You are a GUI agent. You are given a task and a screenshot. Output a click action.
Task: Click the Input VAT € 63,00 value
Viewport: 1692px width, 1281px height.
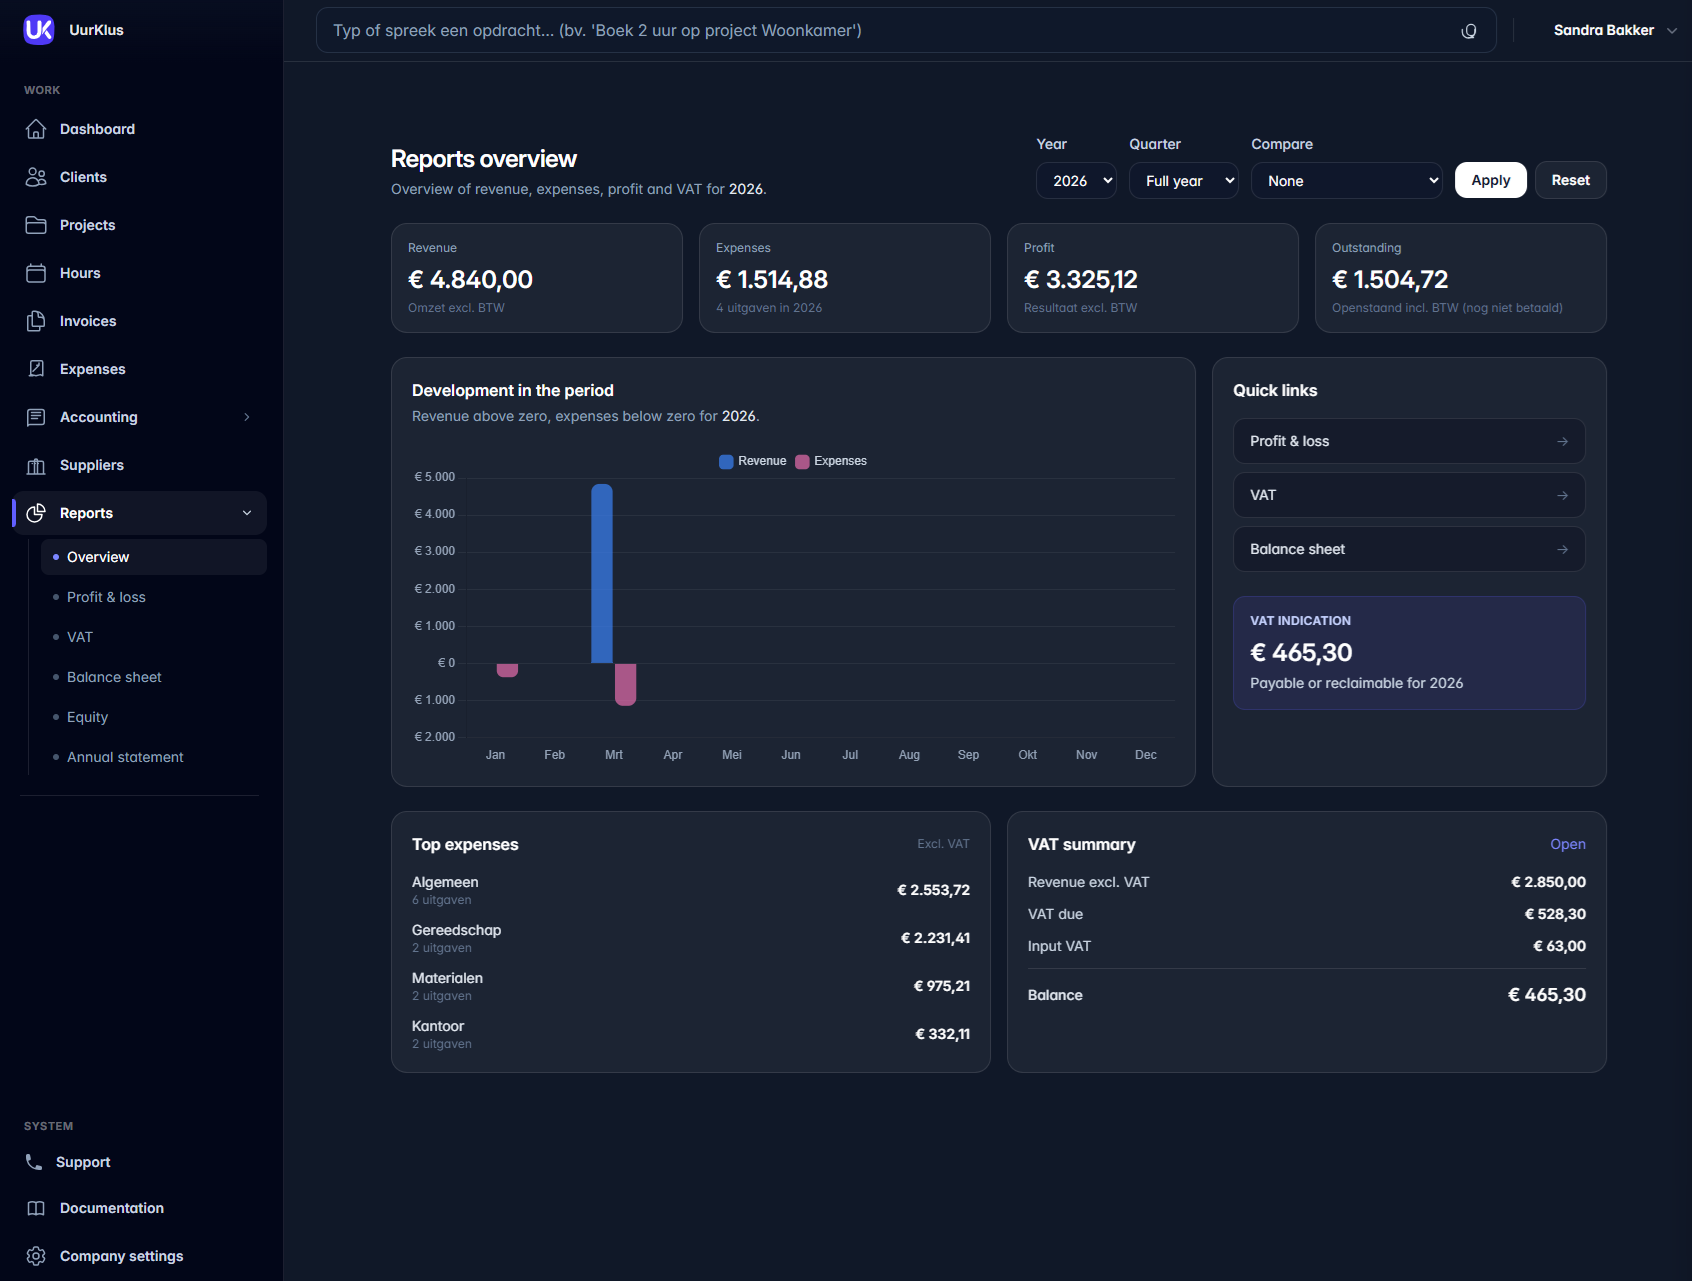click(x=1560, y=946)
